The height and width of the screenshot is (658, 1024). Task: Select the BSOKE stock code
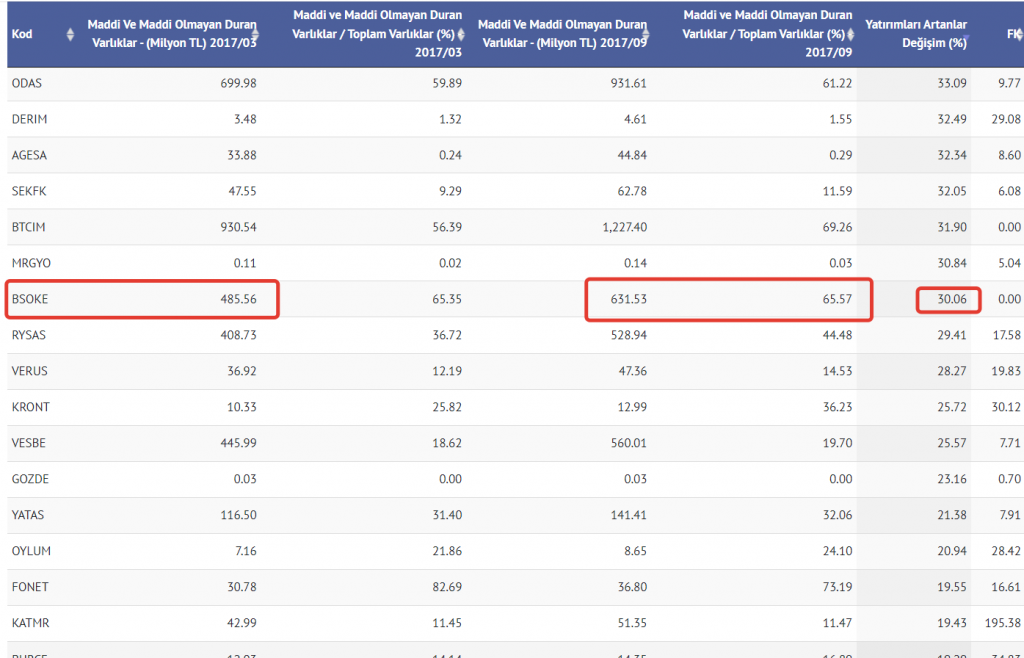[29, 299]
